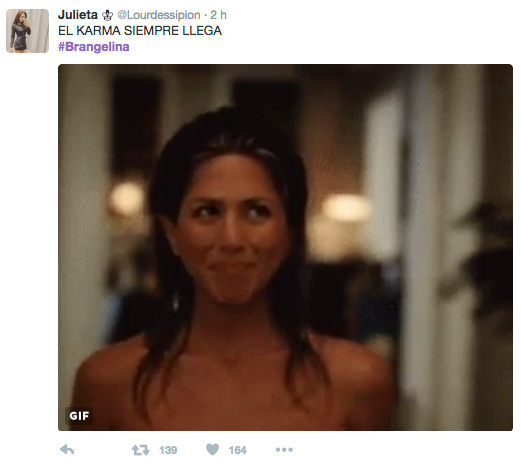Visit the @Lourdessipion profile handle
The height and width of the screenshot is (464, 521).
tap(159, 15)
